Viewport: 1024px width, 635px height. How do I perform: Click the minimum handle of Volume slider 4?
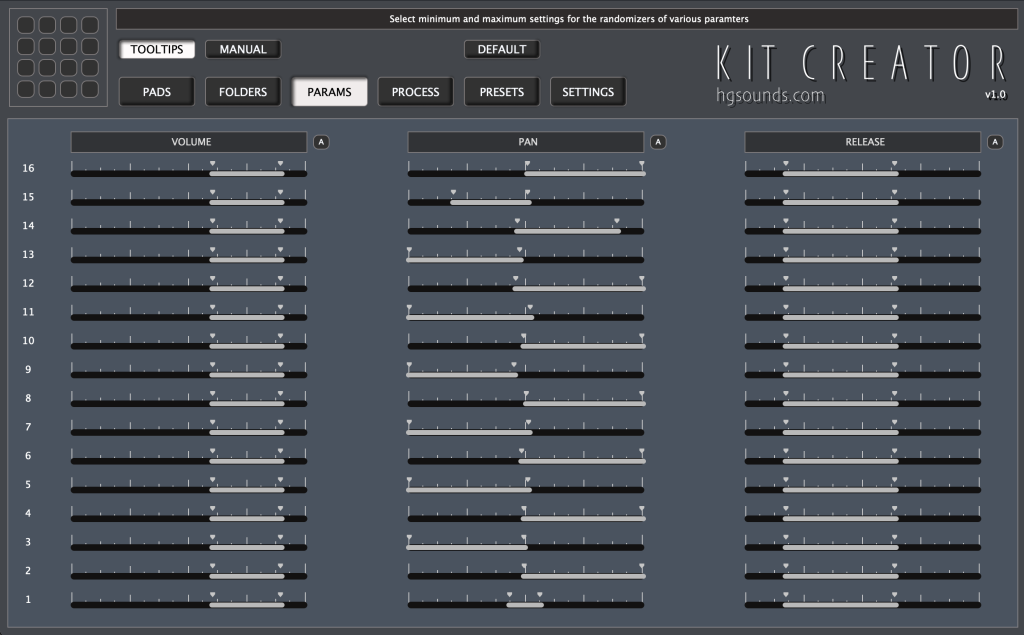(212, 509)
